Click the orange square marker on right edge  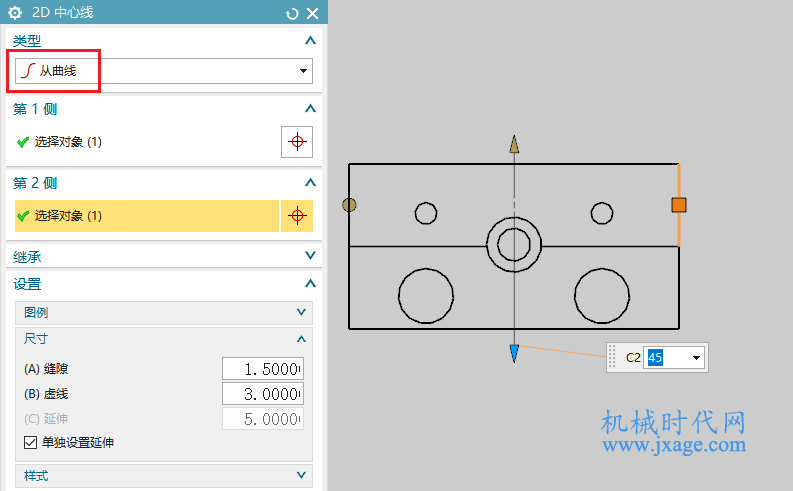(x=679, y=205)
